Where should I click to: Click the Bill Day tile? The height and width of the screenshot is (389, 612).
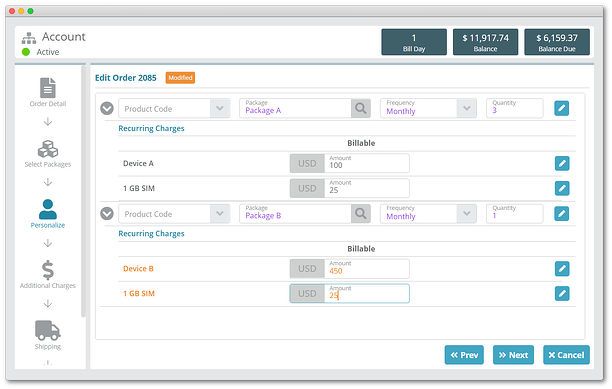pos(414,42)
